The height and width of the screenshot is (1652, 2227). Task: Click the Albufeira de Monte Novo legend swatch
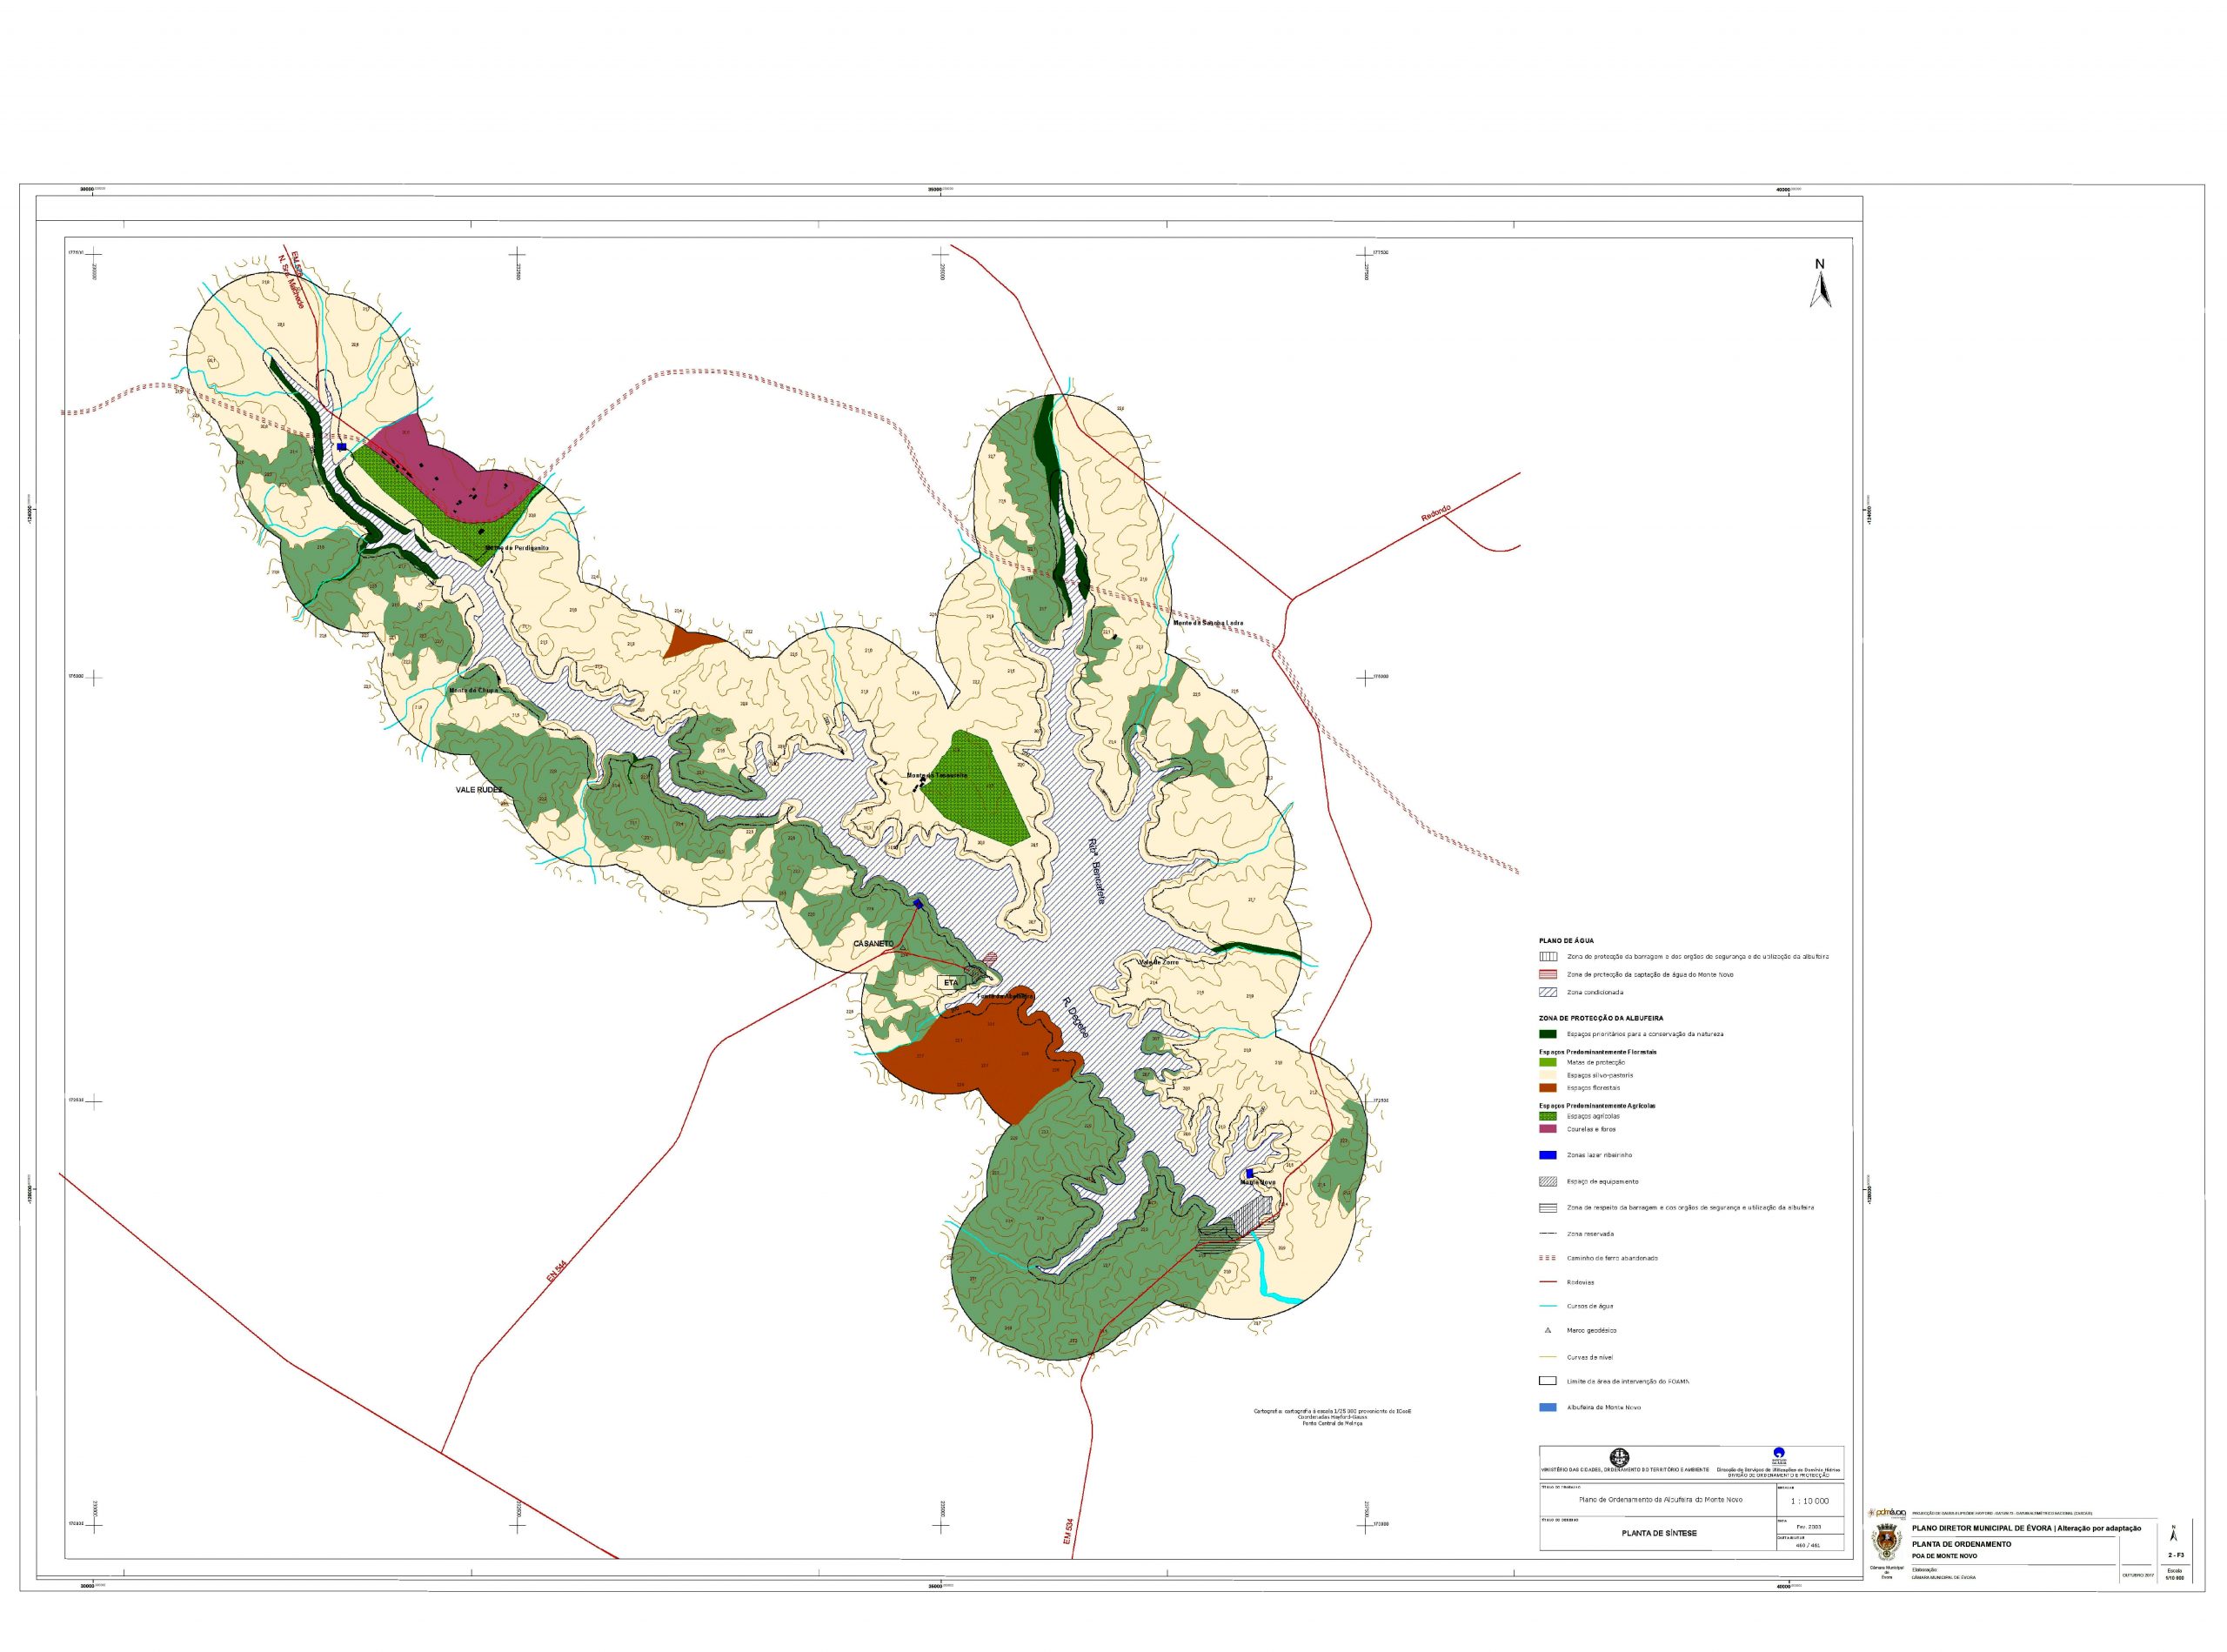[x=1548, y=1407]
